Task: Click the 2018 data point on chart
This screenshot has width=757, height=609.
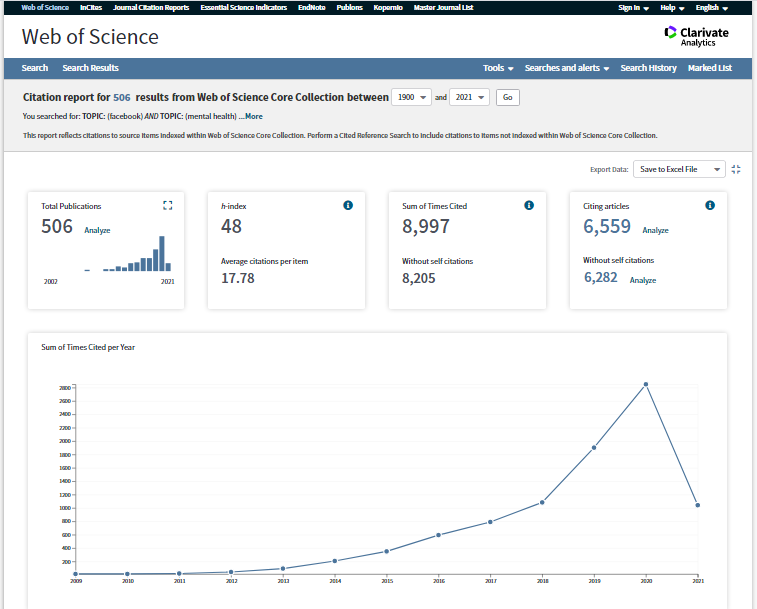Action: [x=542, y=502]
